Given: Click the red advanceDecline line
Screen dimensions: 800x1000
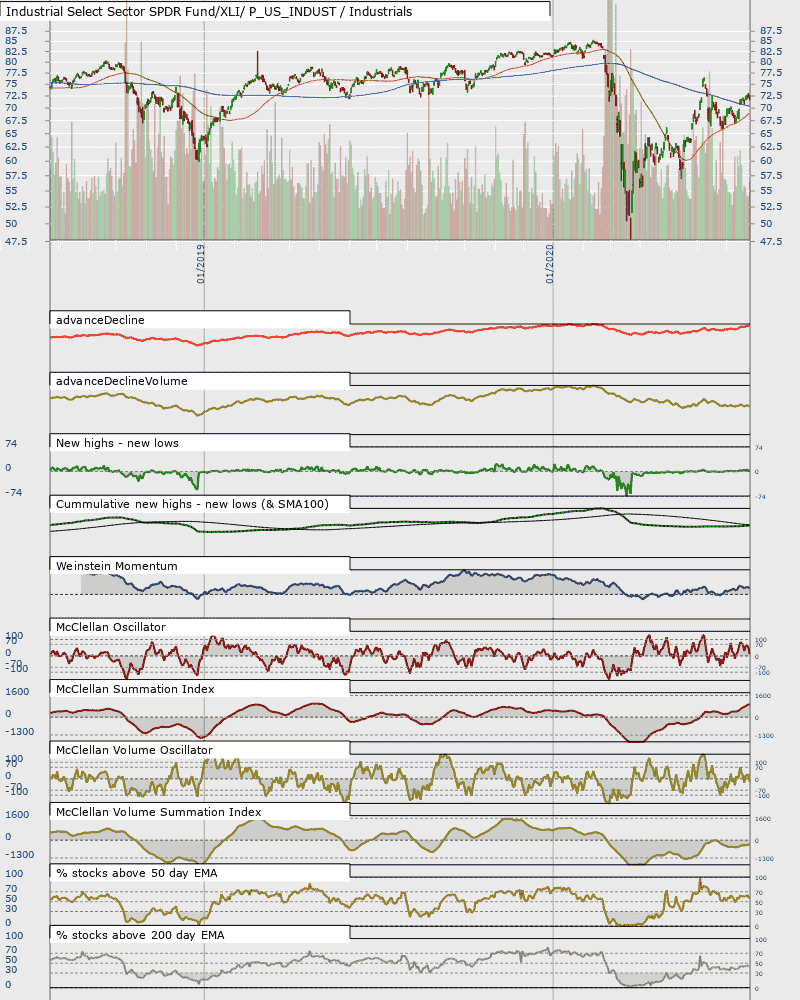Looking at the screenshot, I should pos(383,332).
